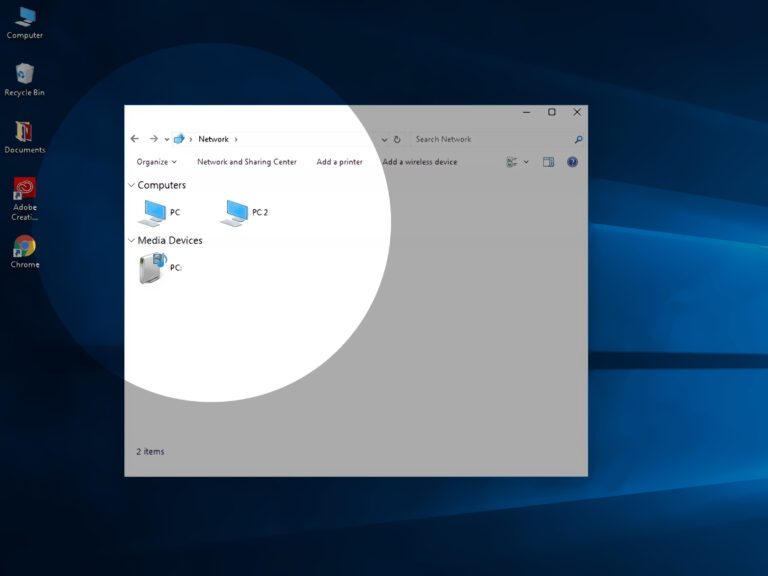Maximize the Network window
Screen dimensions: 768x576
point(552,112)
